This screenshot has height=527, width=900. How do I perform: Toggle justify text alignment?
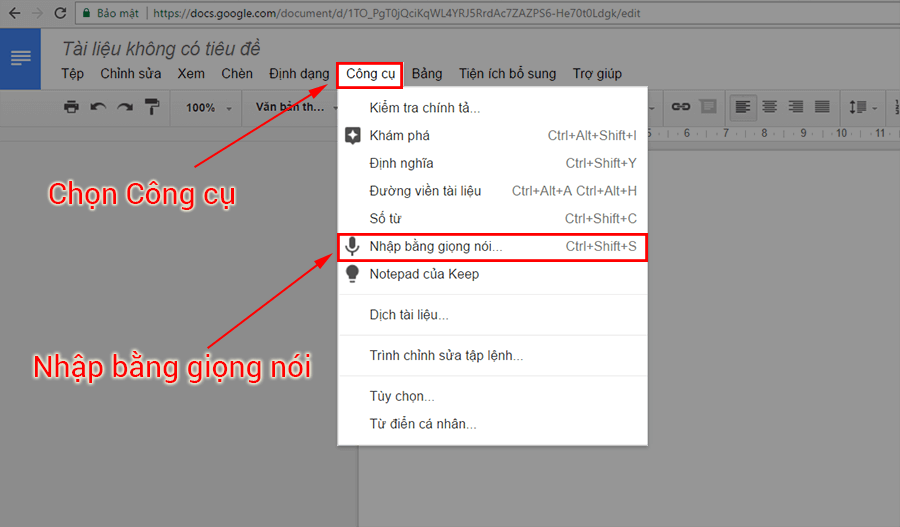point(822,106)
